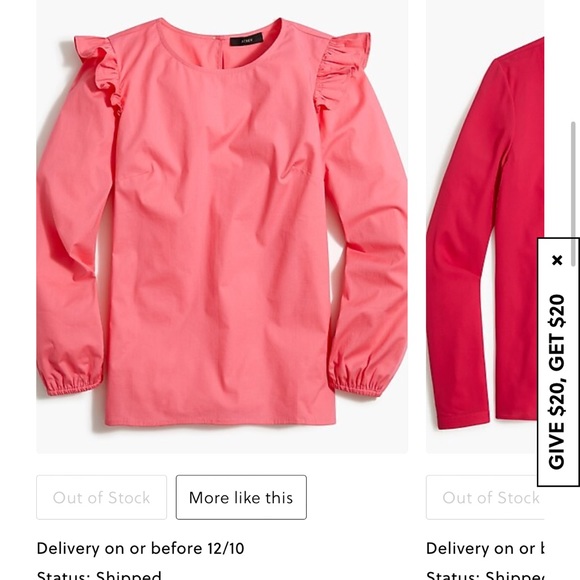Click the black neck label on pink blouse
This screenshot has height=580, width=580.
[246, 39]
